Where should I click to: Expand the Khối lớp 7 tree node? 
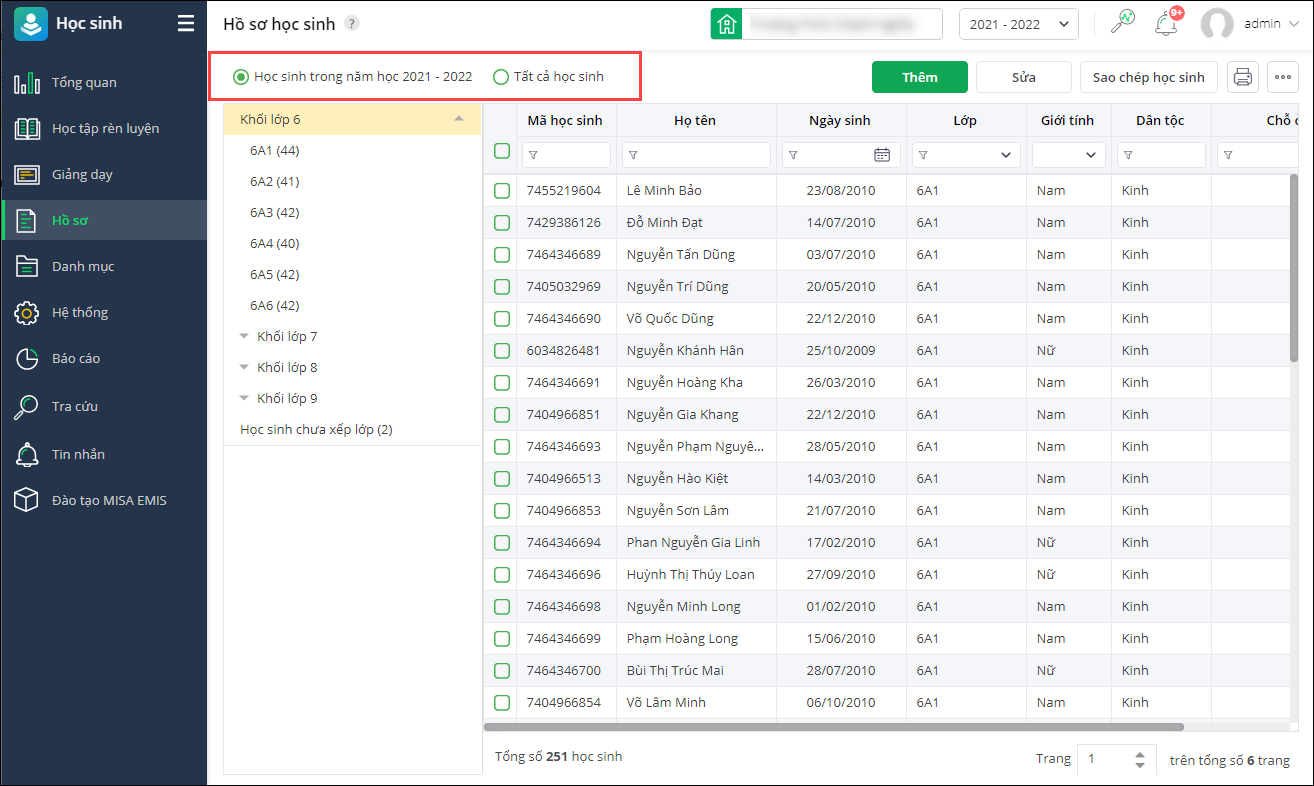pos(244,337)
